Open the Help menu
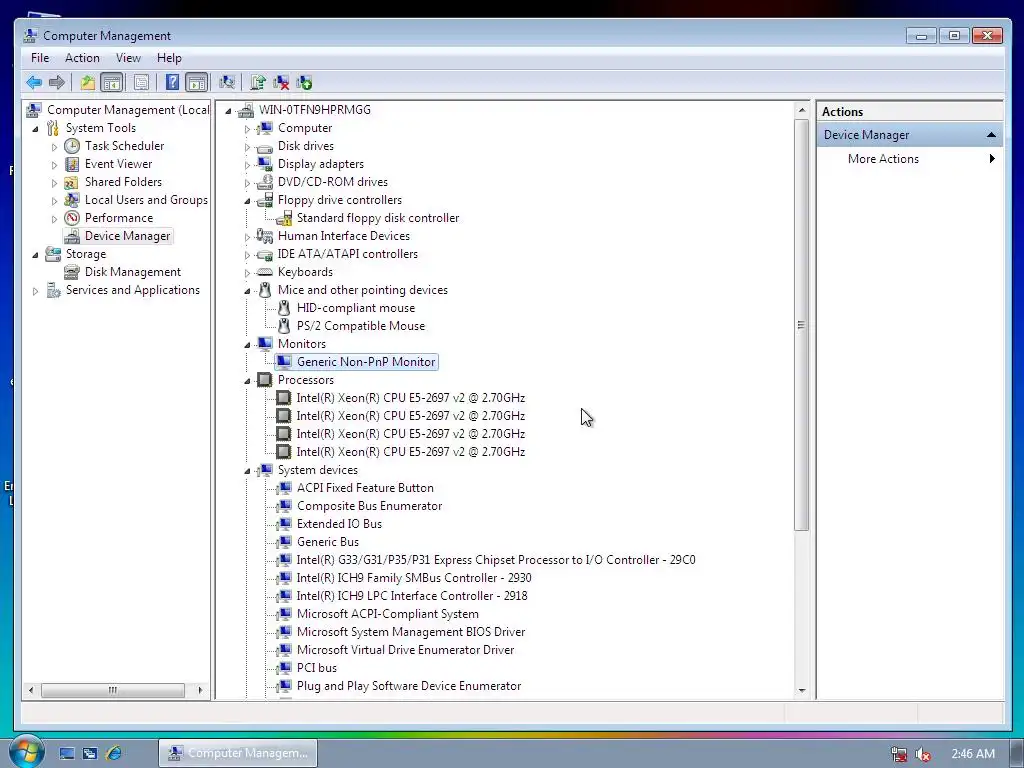 point(169,58)
